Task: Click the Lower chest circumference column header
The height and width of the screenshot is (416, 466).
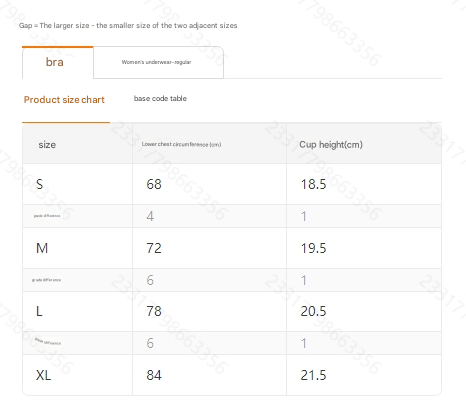Action: tap(181, 144)
